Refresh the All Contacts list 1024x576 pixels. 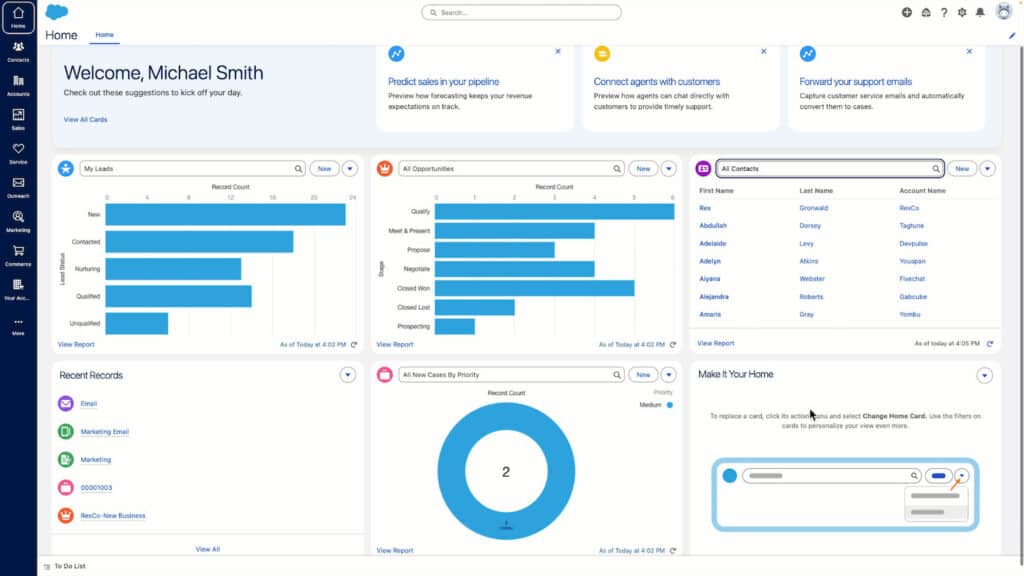(990, 343)
